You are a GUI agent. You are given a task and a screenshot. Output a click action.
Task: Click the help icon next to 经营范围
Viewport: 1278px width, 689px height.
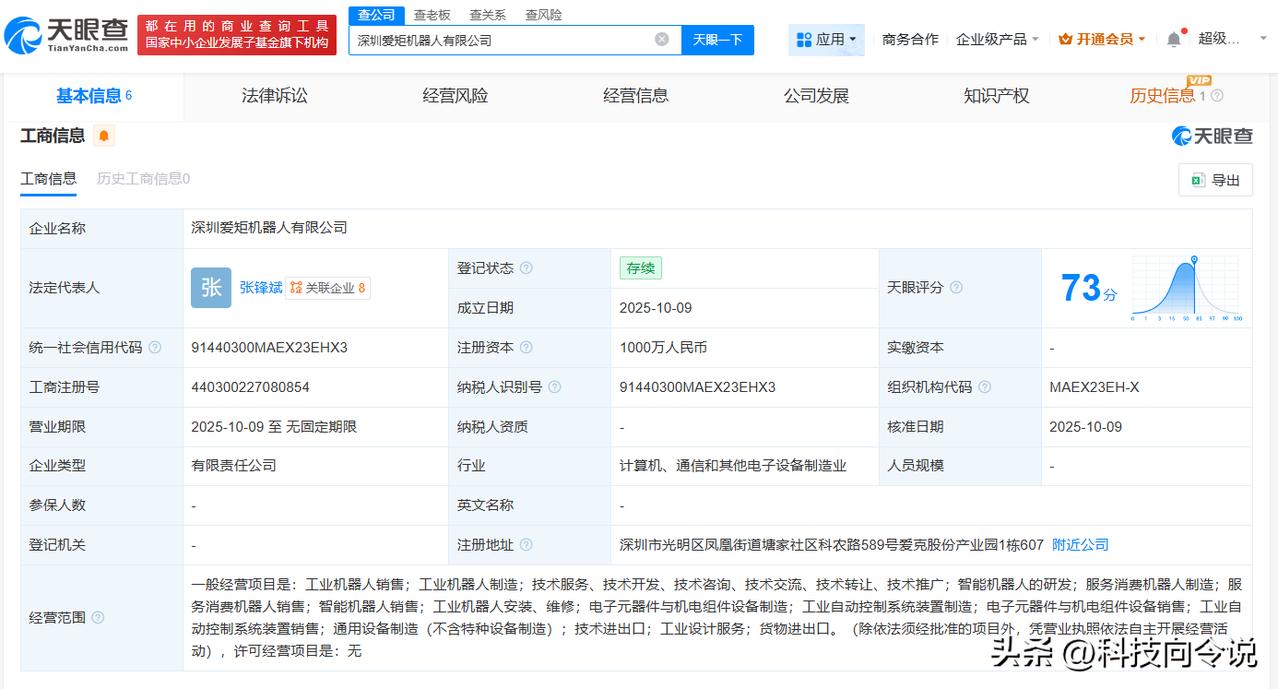(x=98, y=618)
